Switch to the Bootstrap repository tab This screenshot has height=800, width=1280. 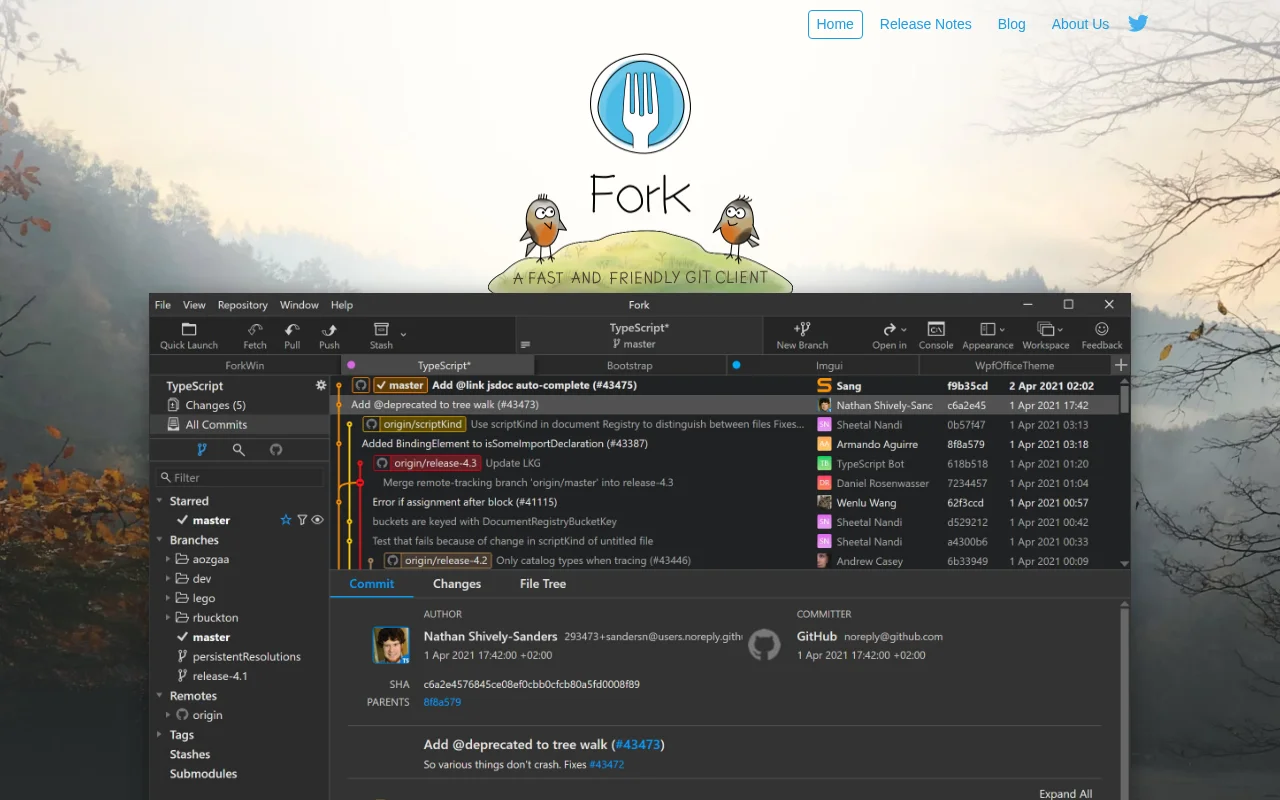tap(630, 365)
